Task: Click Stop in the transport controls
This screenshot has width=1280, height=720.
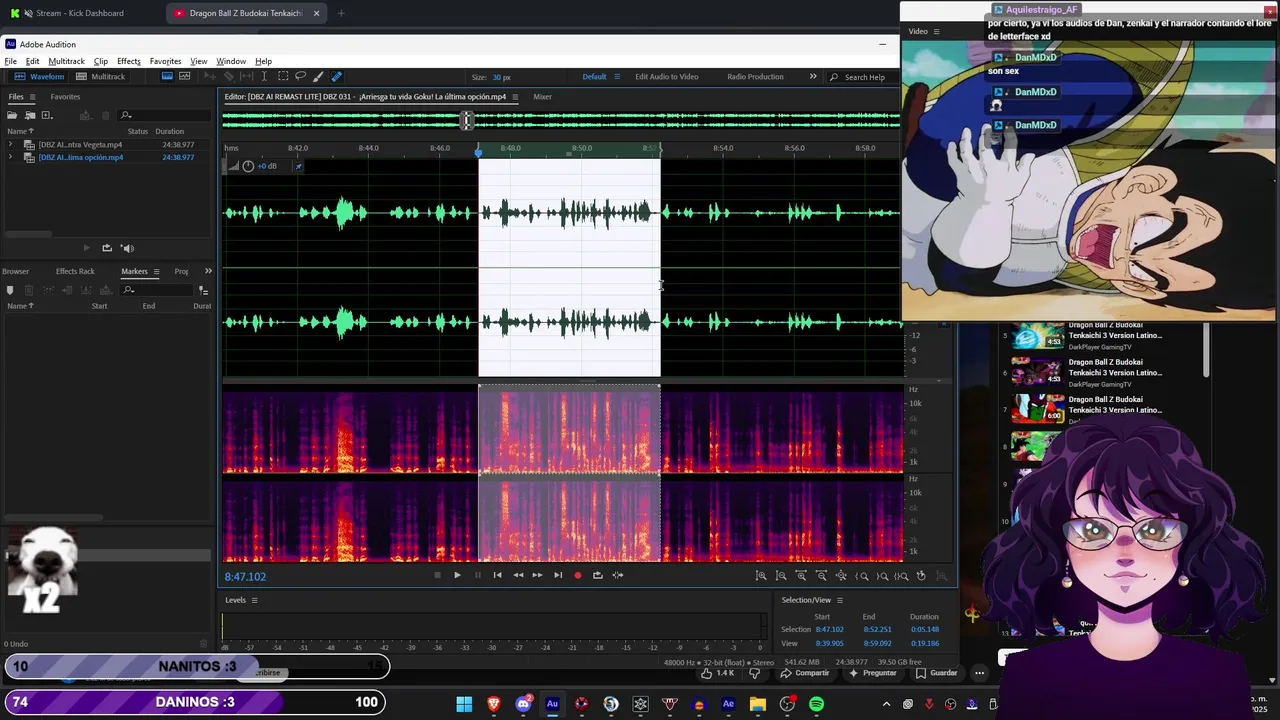Action: coord(437,575)
